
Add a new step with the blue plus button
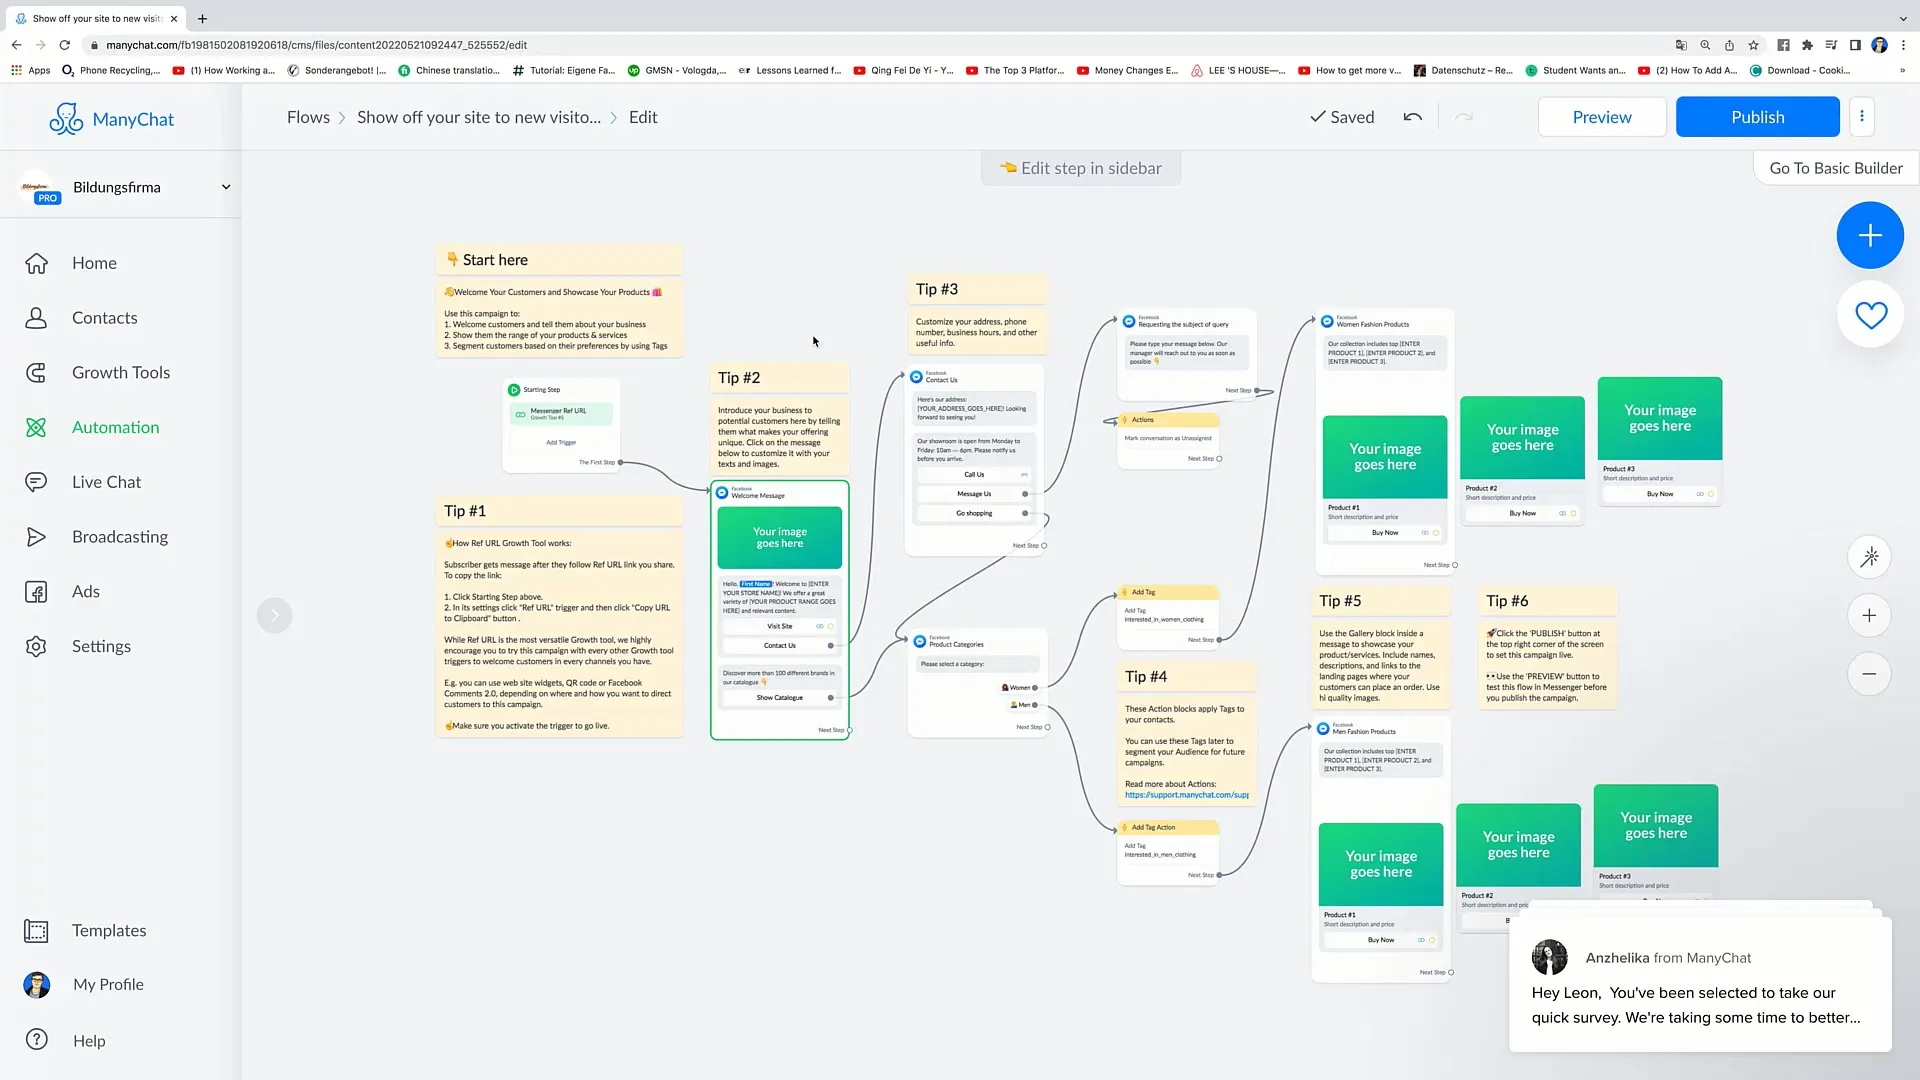(1870, 235)
